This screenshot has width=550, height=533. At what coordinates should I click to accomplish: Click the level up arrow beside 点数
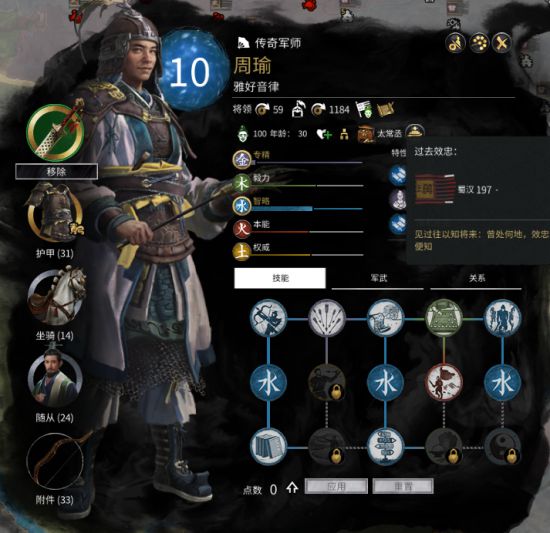pyautogui.click(x=292, y=488)
